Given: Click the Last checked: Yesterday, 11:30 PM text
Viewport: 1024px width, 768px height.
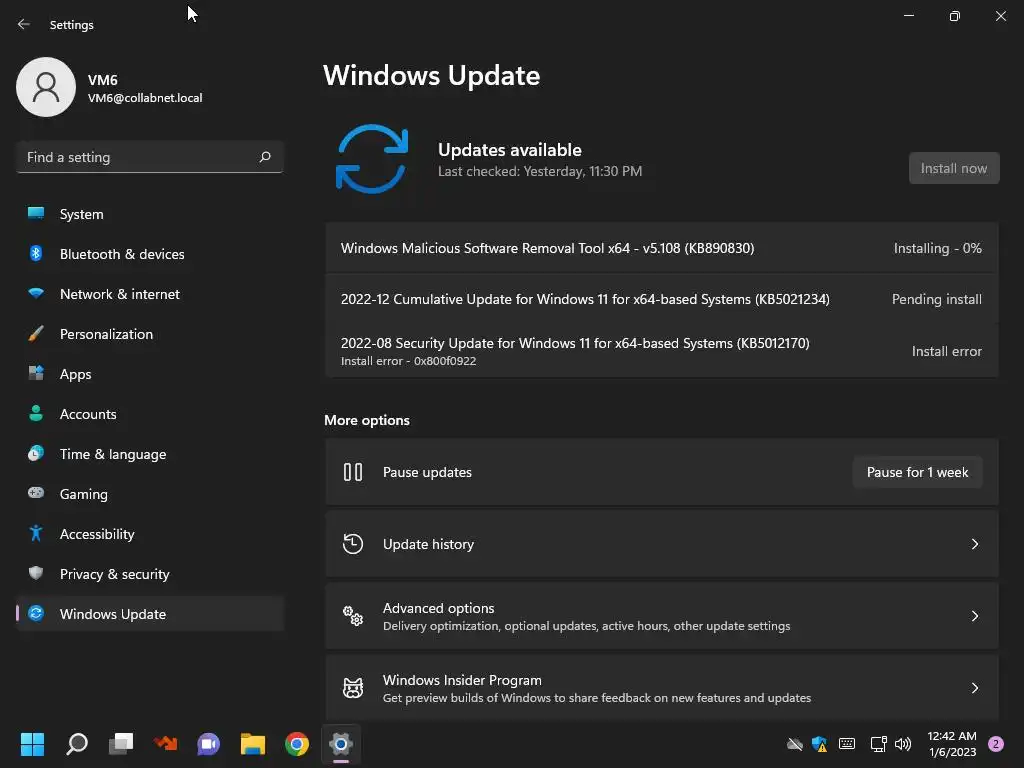Looking at the screenshot, I should 539,171.
